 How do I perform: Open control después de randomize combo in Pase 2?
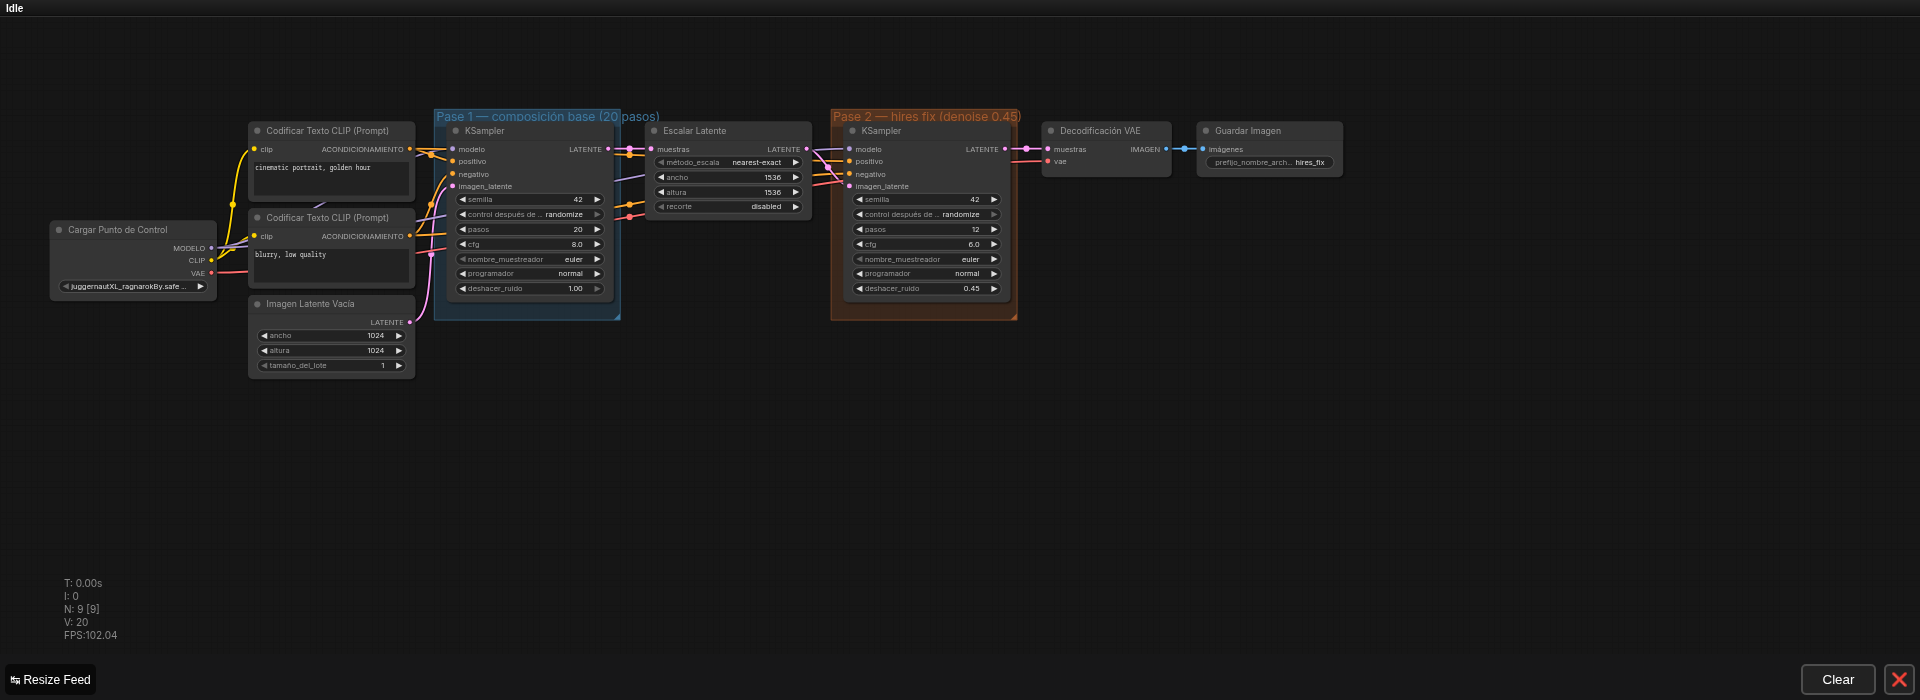pyautogui.click(x=927, y=215)
